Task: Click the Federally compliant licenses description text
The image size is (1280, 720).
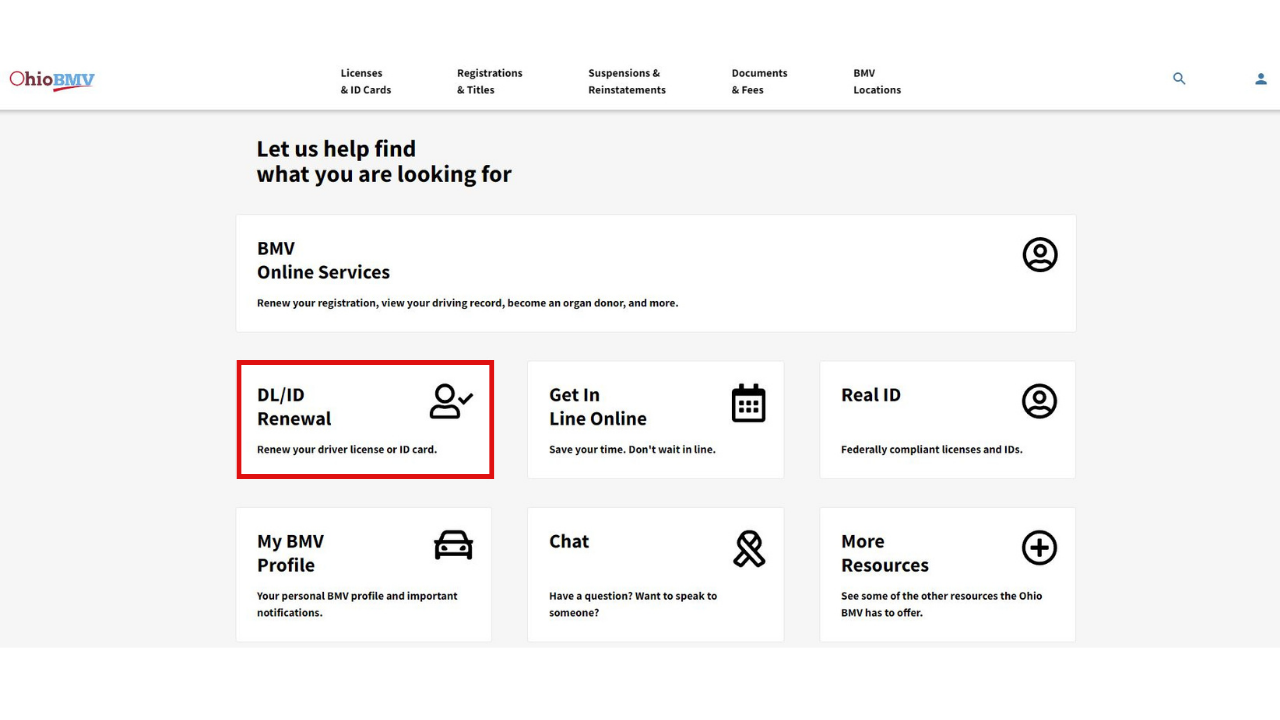Action: point(931,450)
